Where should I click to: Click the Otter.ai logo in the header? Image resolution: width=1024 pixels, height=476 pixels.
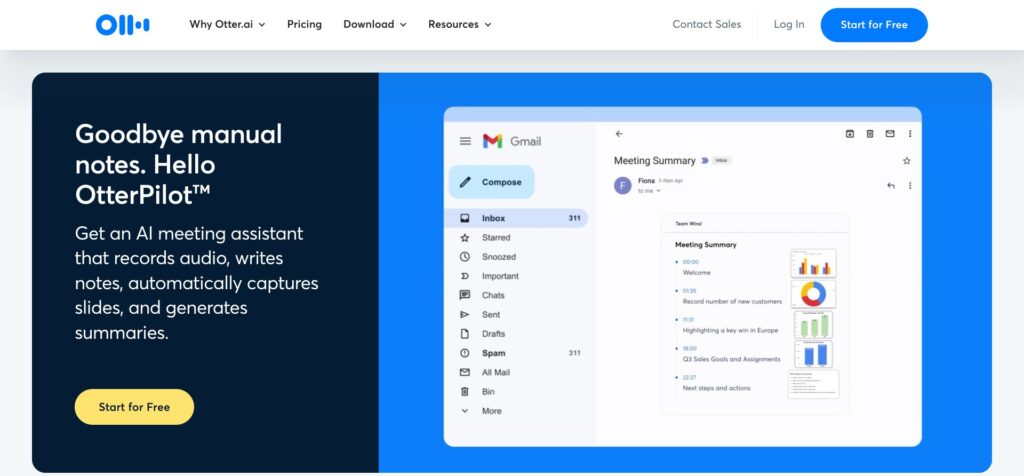(123, 25)
